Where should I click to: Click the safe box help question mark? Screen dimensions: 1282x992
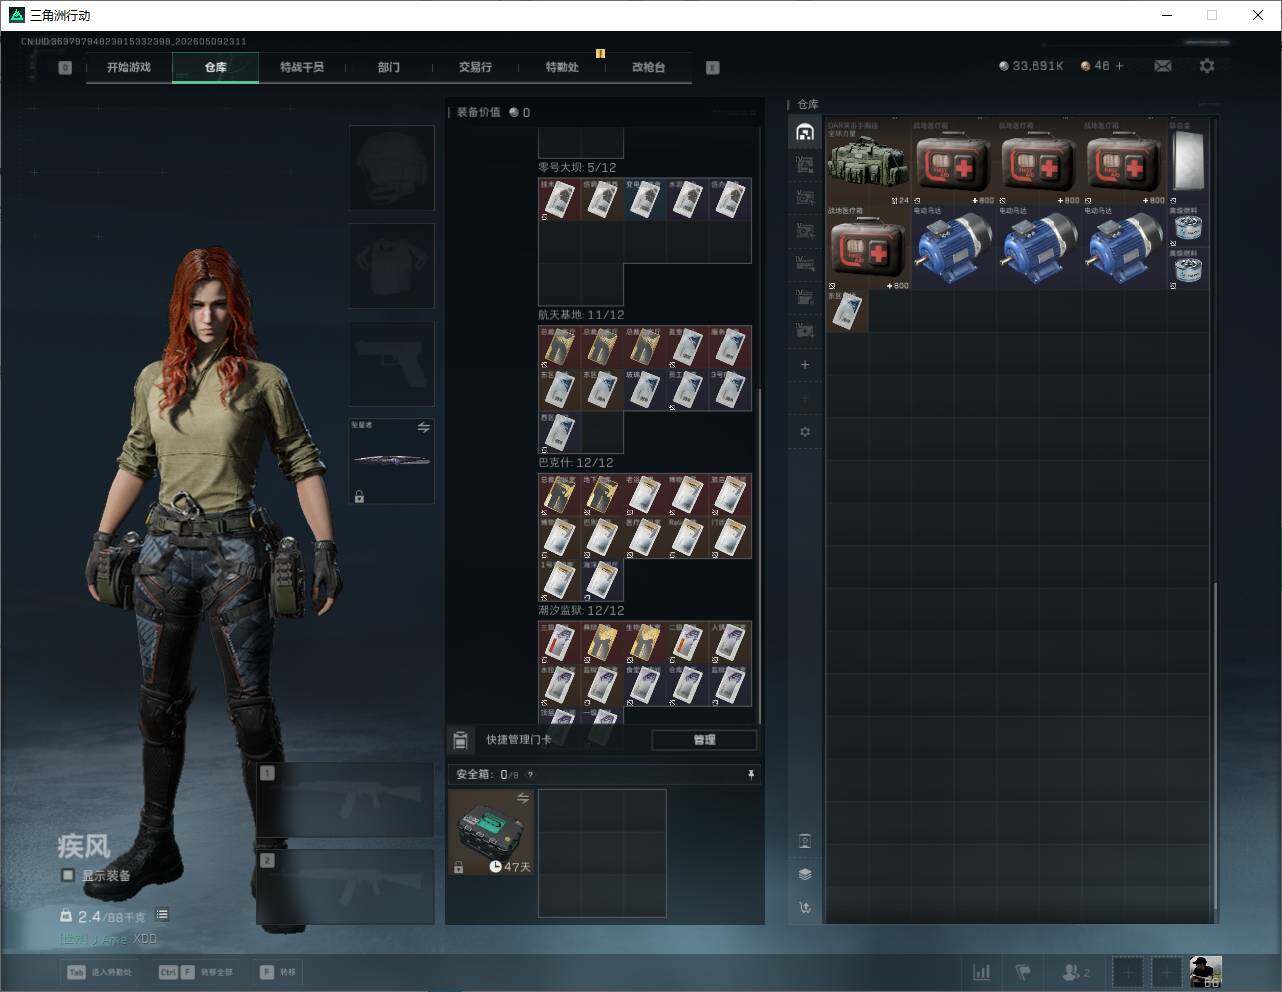tap(530, 775)
